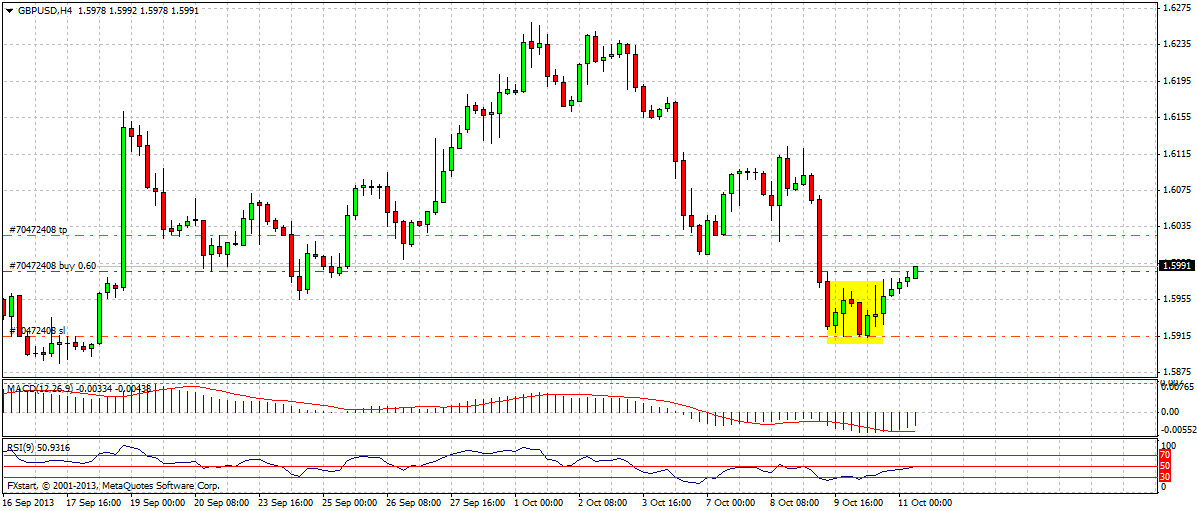
Task: Click the 1.6235 price scale value
Action: pyautogui.click(x=1176, y=44)
